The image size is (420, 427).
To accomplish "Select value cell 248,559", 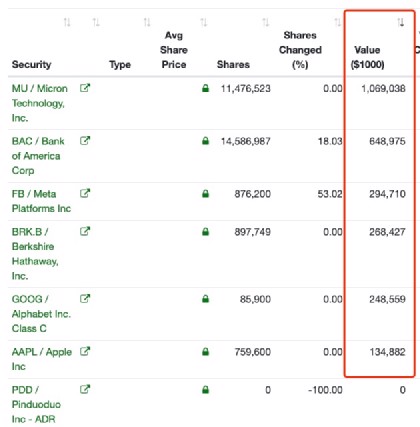I will coord(387,299).
